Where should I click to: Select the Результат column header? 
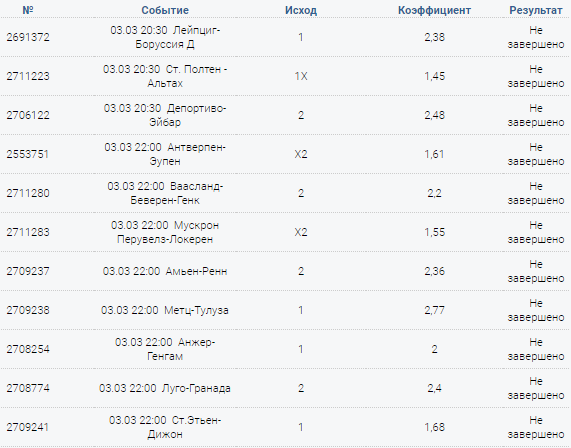pos(536,10)
